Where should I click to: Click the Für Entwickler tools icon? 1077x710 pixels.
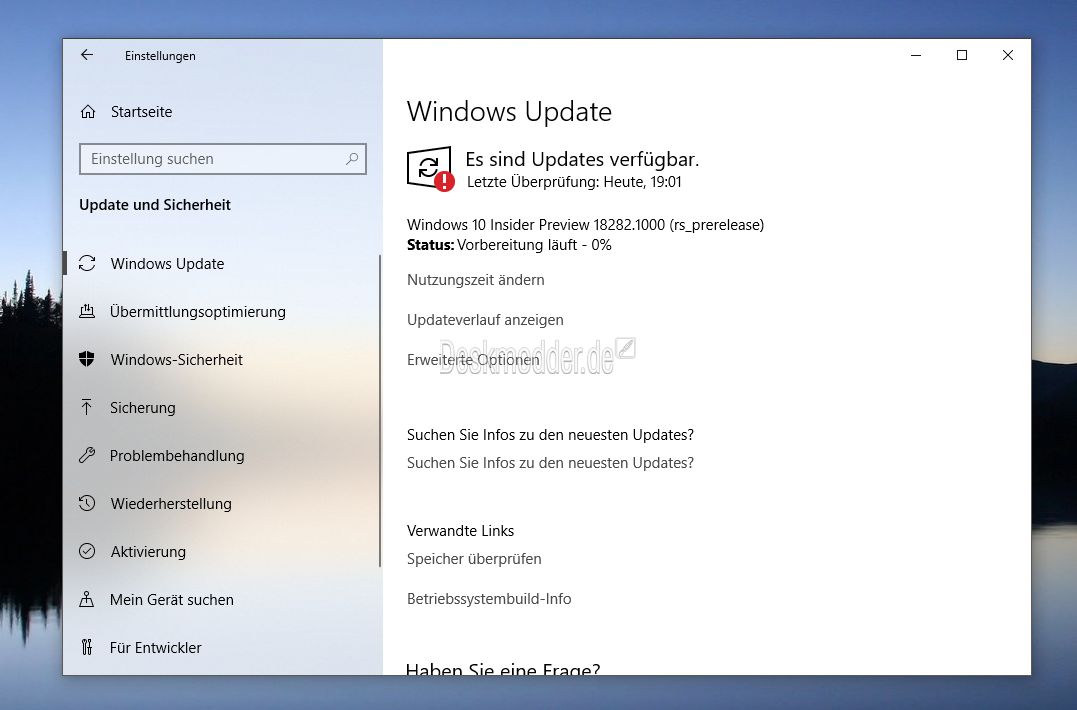click(87, 648)
